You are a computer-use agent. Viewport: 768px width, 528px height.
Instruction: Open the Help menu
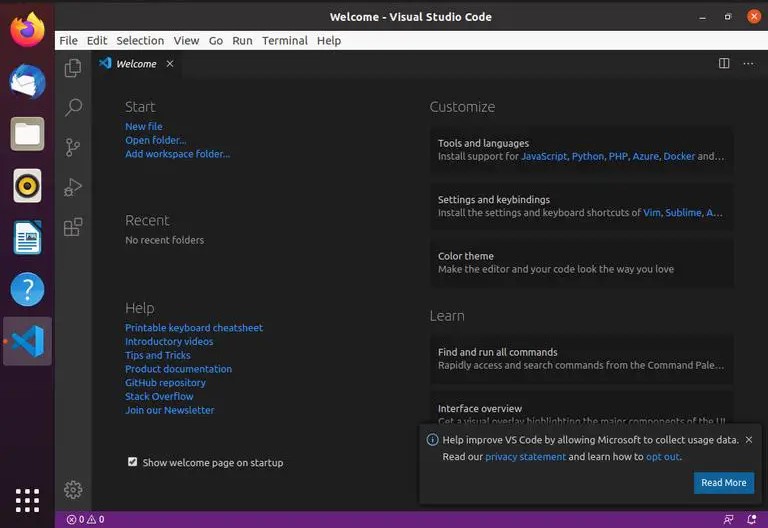click(329, 41)
